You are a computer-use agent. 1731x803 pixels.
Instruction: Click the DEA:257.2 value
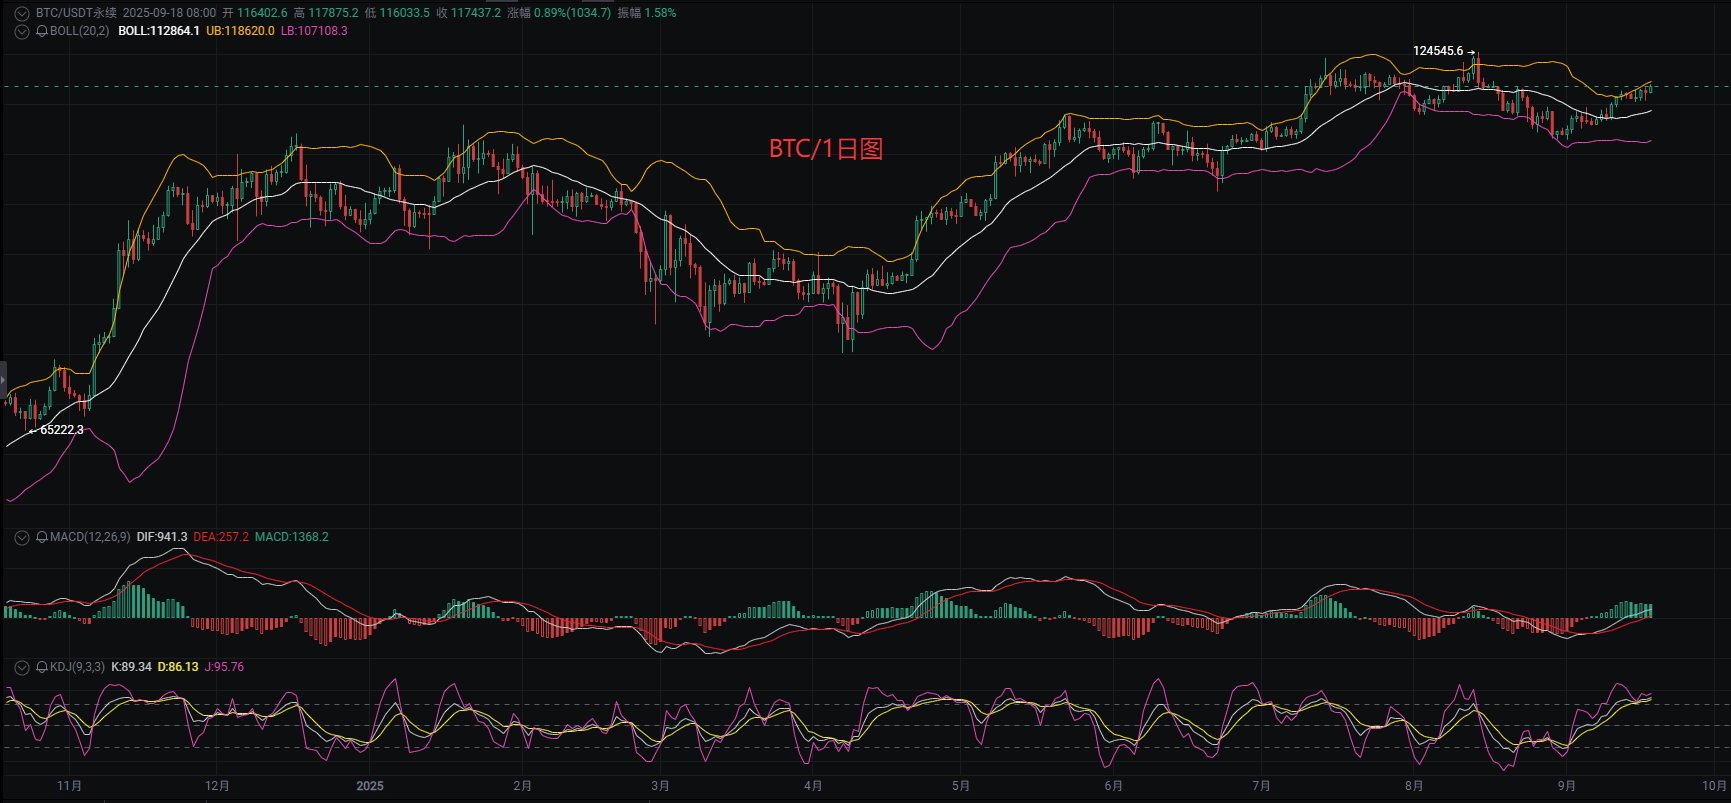[221, 537]
